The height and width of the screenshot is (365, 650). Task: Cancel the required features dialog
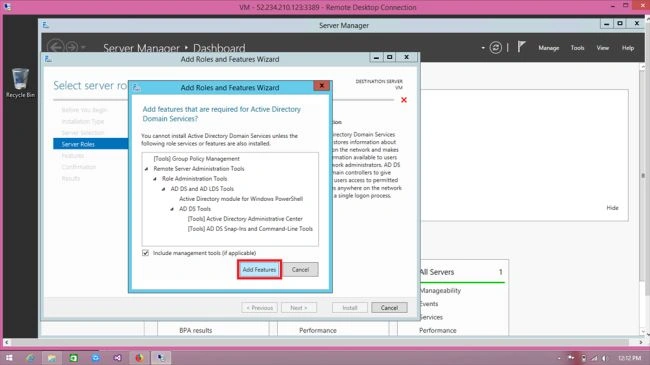tap(300, 270)
